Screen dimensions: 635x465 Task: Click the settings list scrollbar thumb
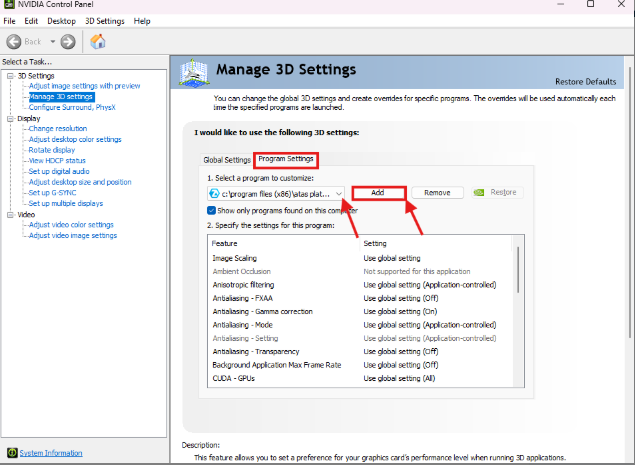tap(518, 269)
